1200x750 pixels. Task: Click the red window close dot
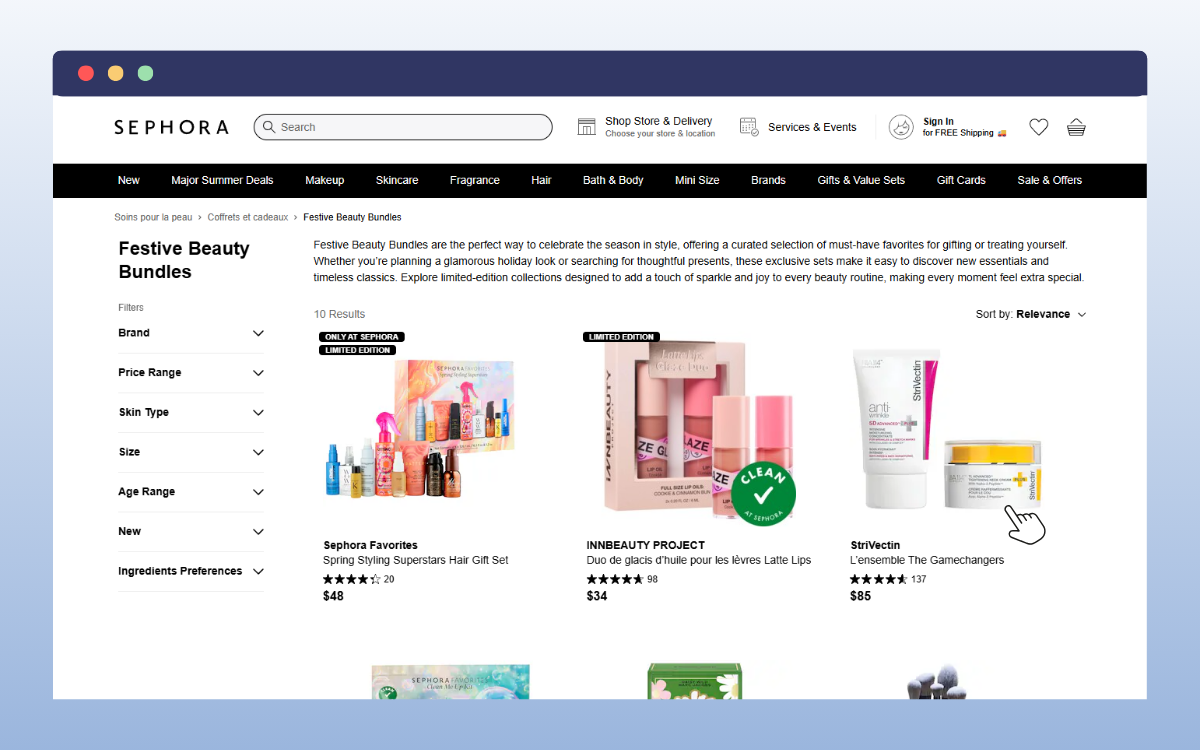86,73
